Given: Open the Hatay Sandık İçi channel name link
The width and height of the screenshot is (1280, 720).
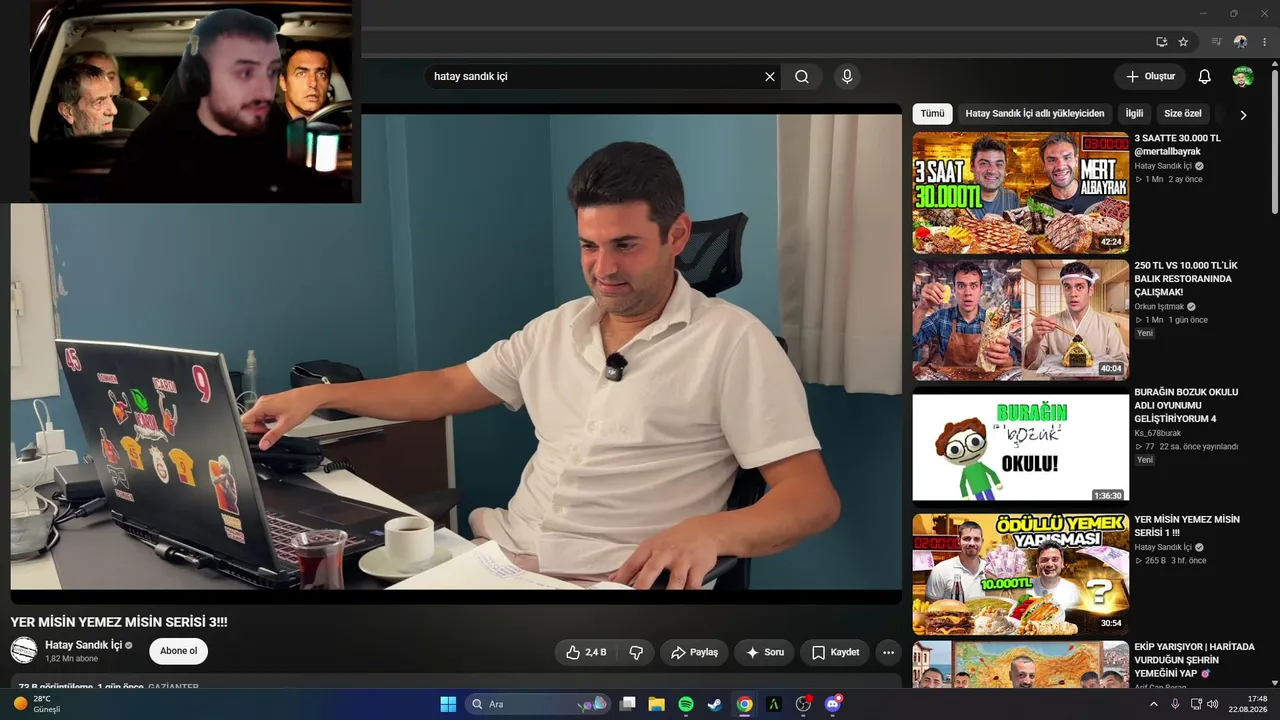Looking at the screenshot, I should 83,645.
